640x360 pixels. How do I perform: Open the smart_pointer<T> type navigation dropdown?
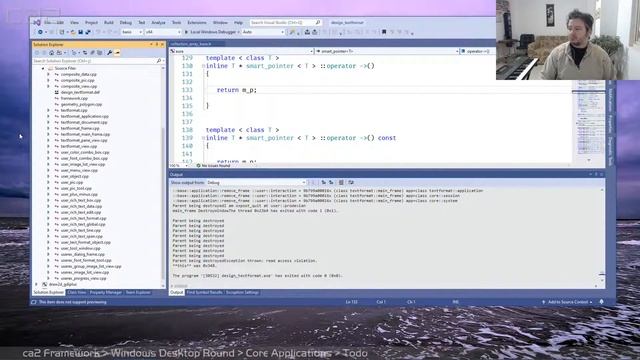tap(387, 51)
